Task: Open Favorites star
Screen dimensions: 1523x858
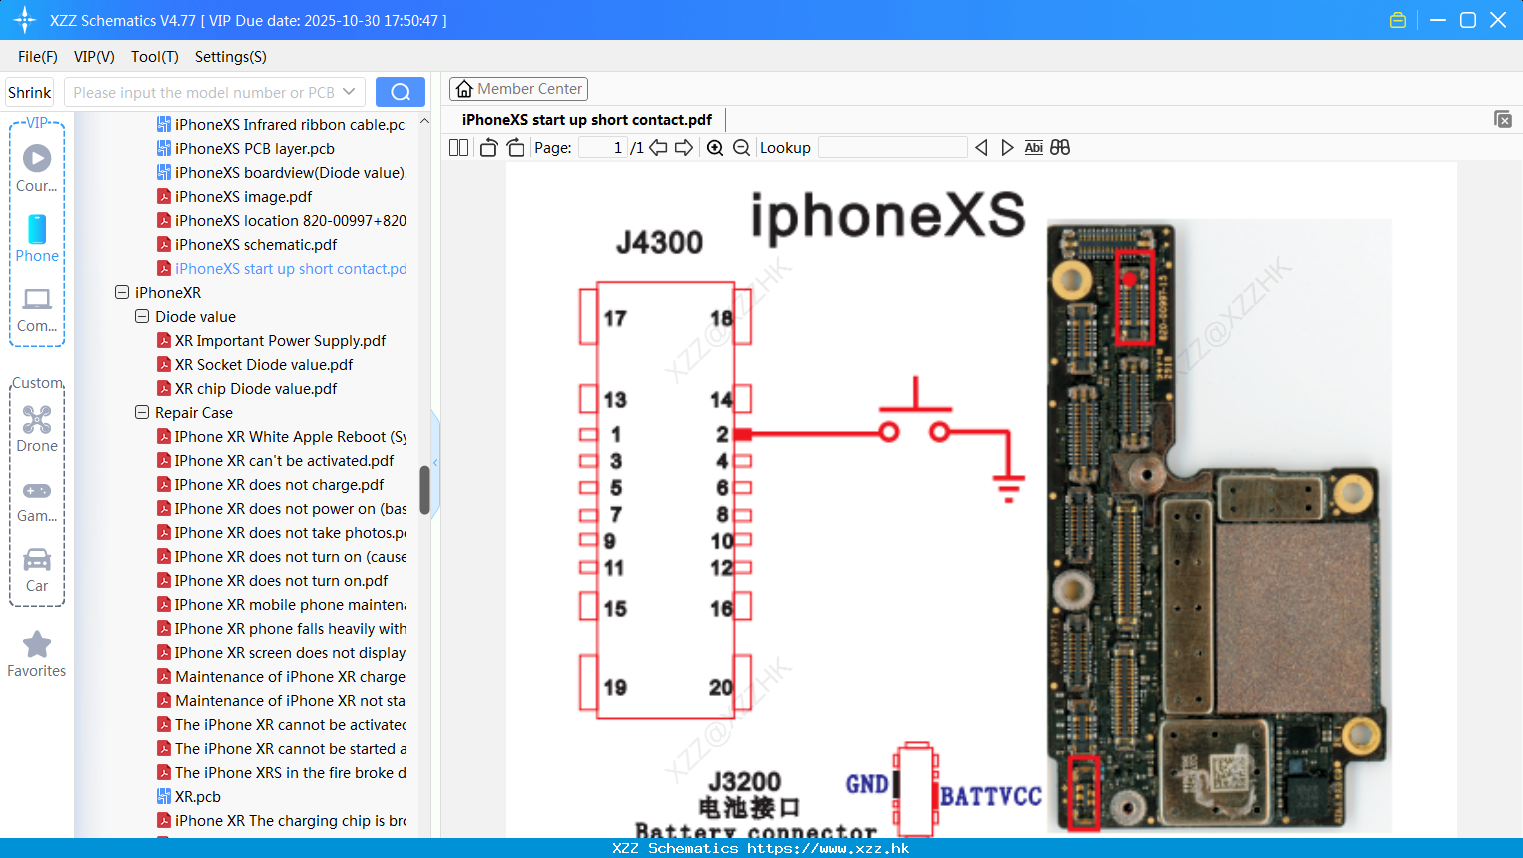Action: coord(37,654)
